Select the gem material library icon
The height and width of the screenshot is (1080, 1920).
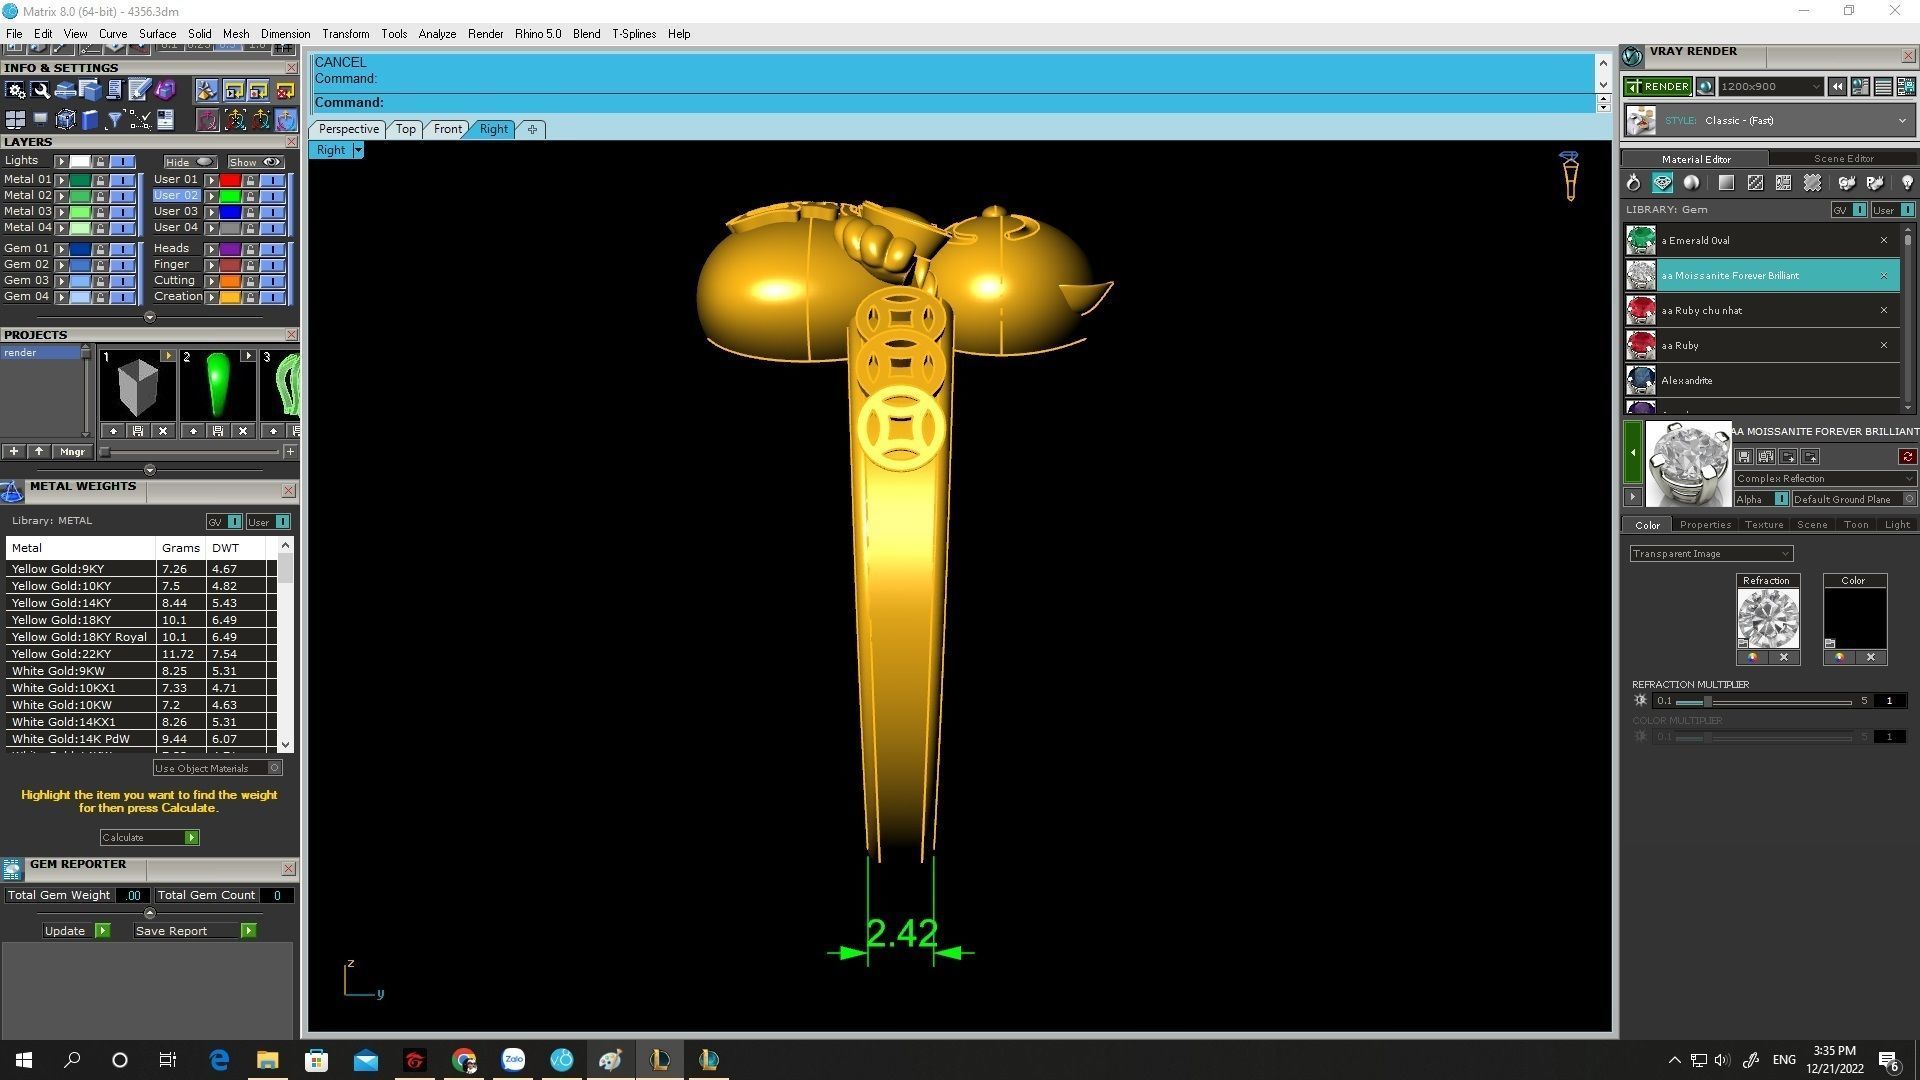[1662, 183]
